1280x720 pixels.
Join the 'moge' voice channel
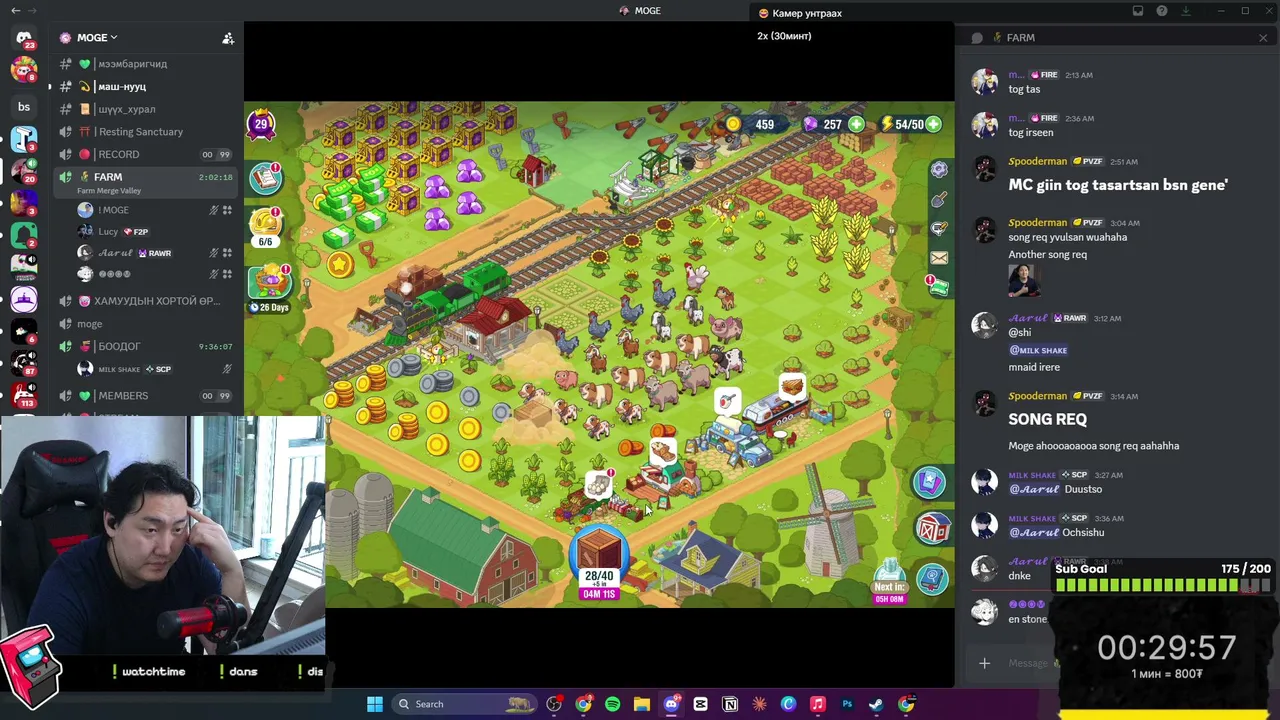[x=146, y=324]
